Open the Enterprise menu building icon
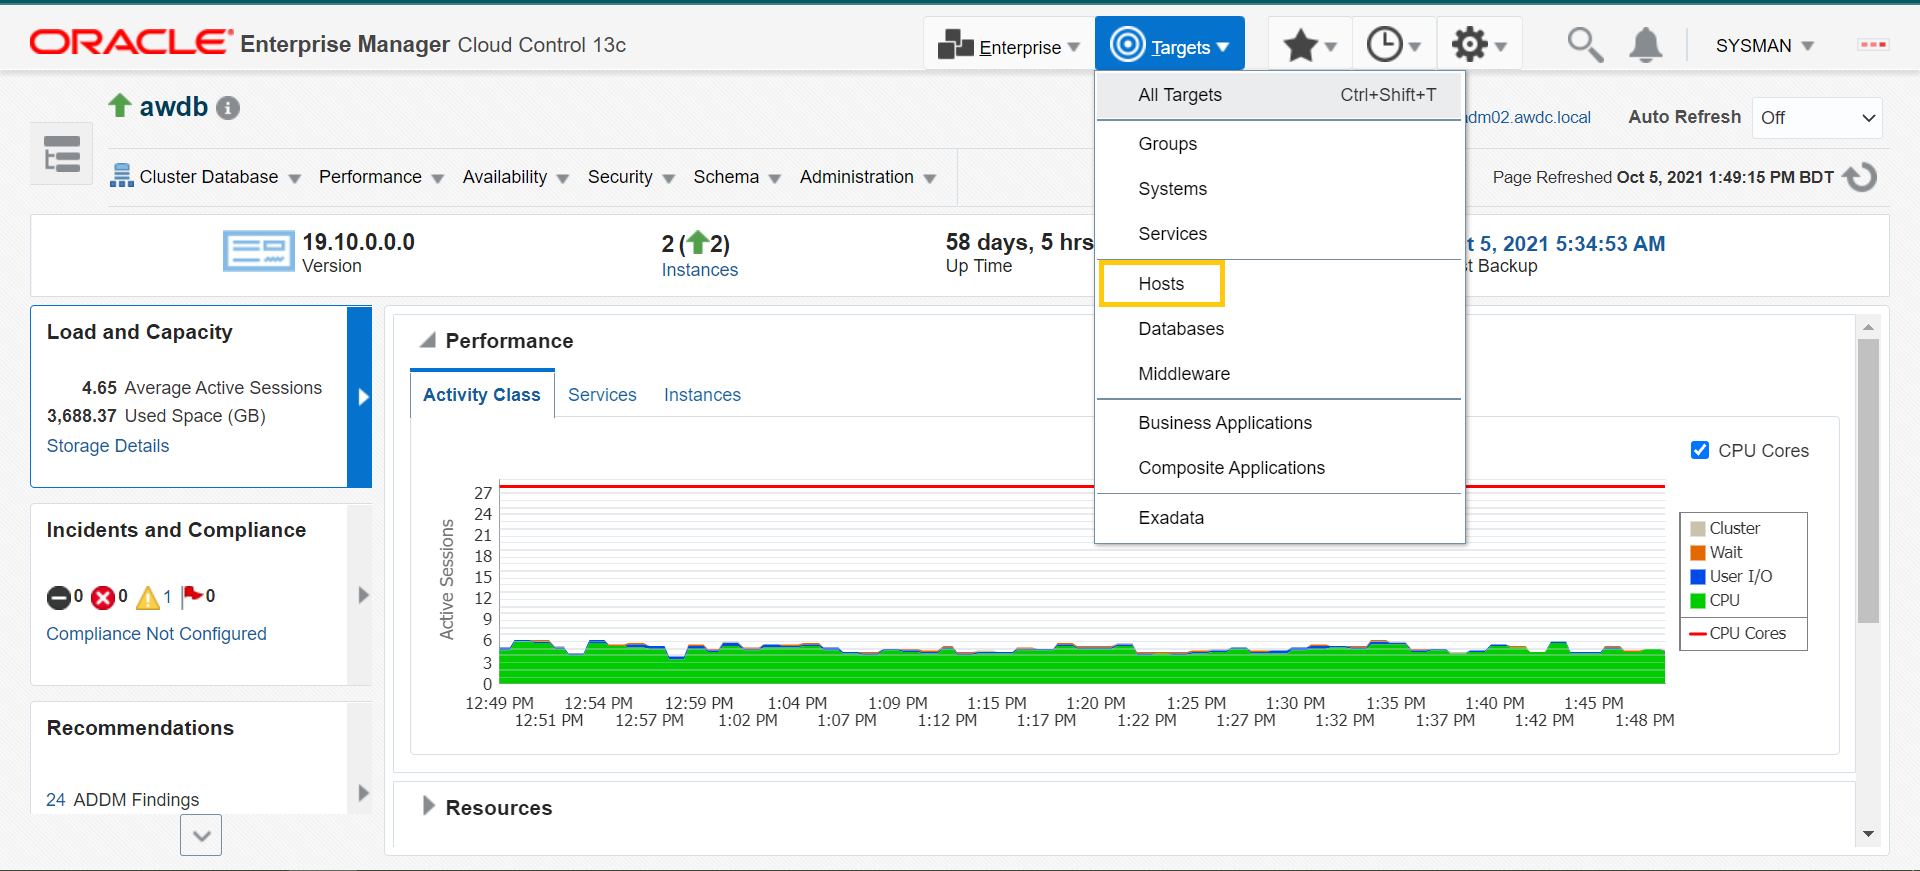This screenshot has height=871, width=1920. [955, 44]
